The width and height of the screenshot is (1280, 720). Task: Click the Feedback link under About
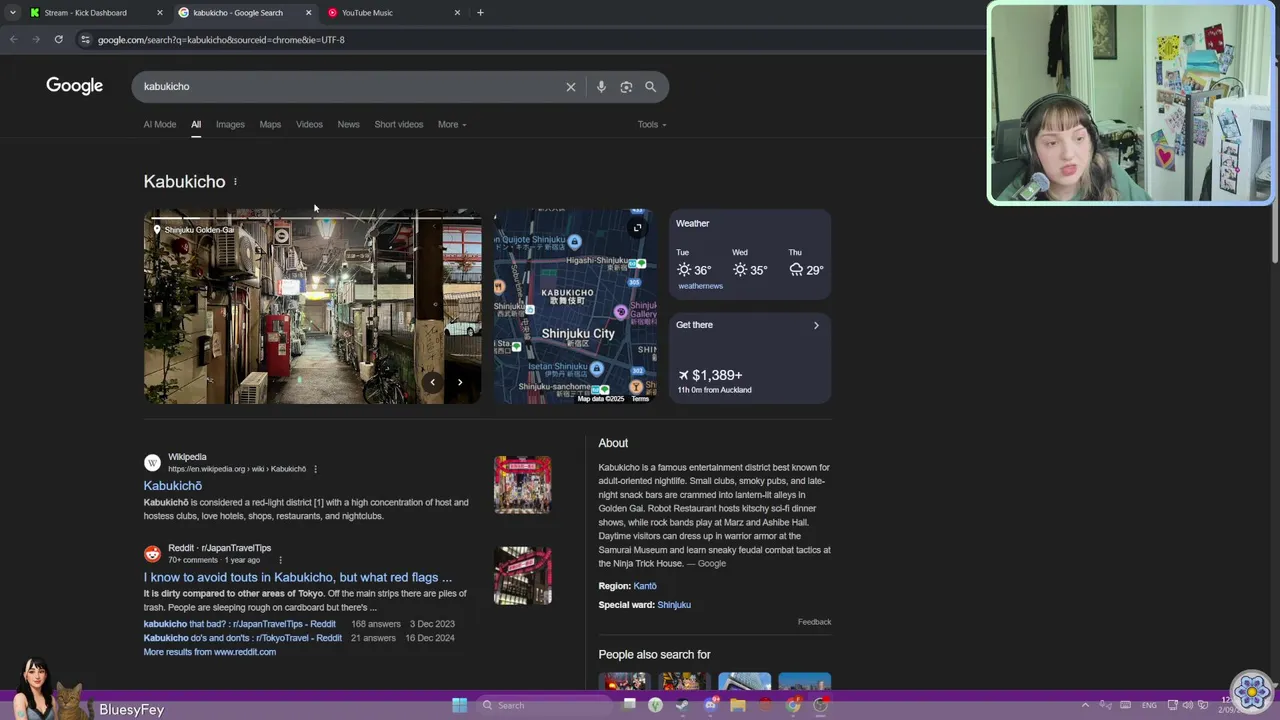tap(814, 622)
